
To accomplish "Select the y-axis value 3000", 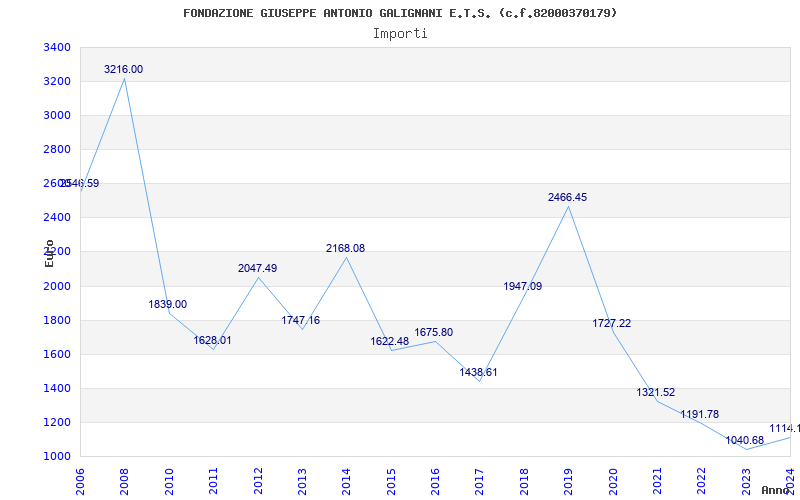I will click(57, 116).
